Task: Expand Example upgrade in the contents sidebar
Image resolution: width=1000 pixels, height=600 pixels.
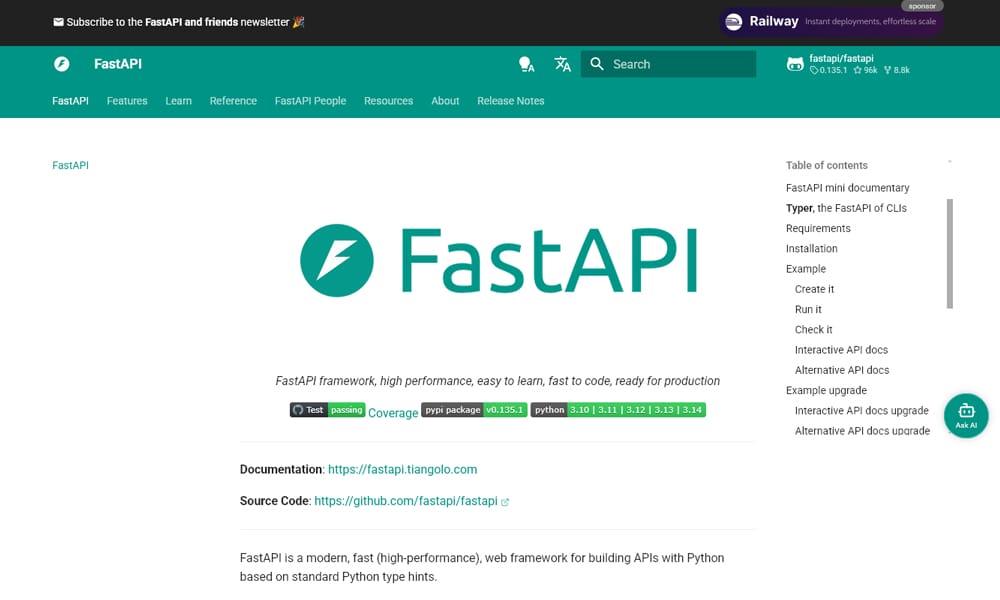Action: click(x=826, y=390)
